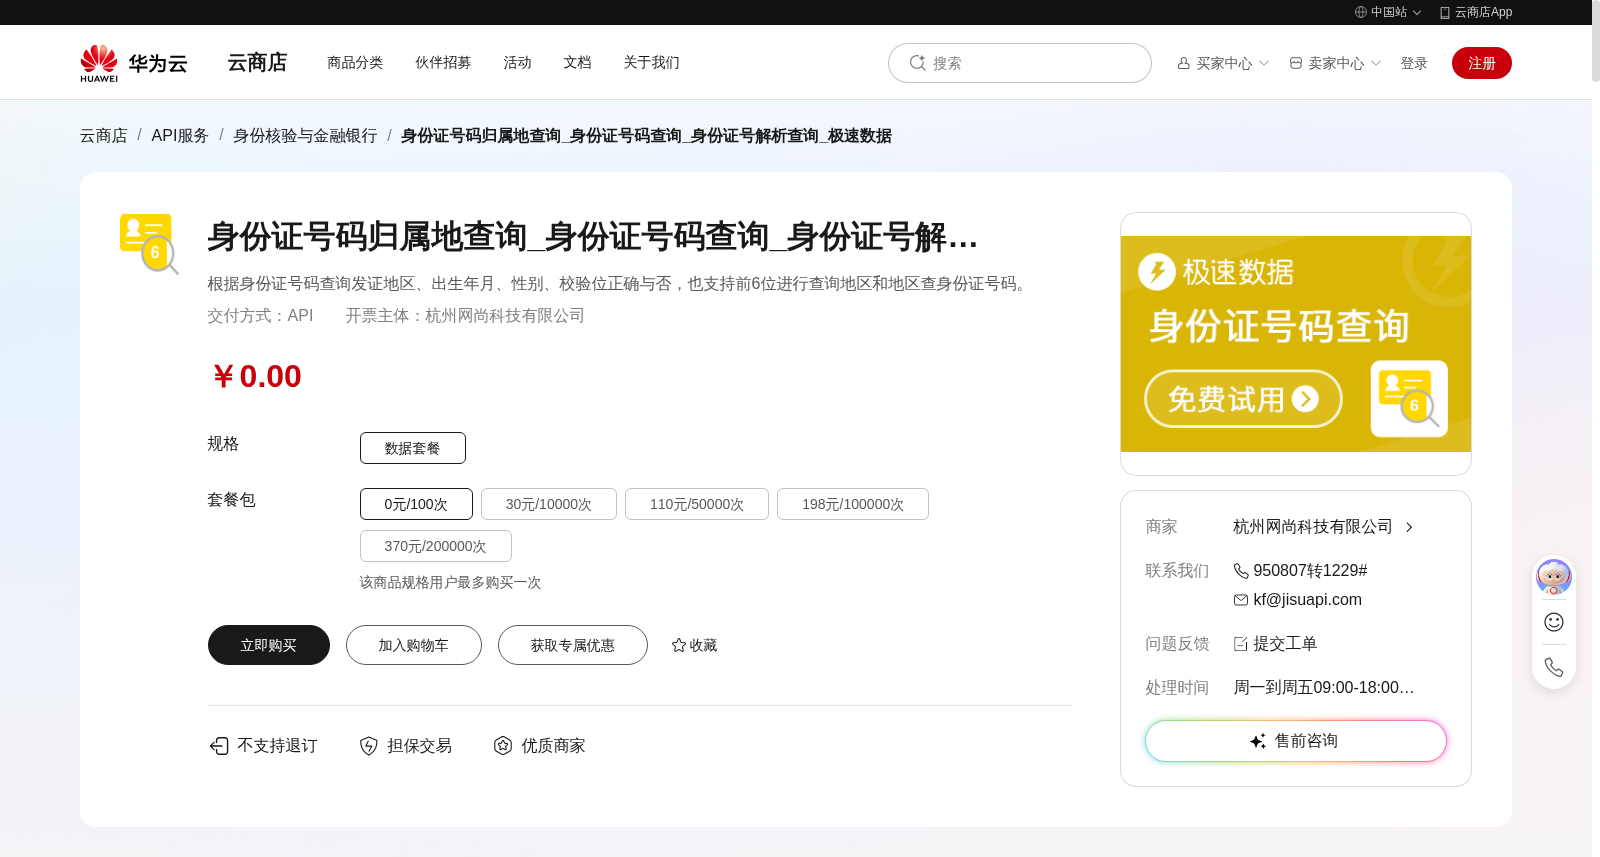Click the 担保交易 shield icon
This screenshot has height=857, width=1600.
click(369, 746)
